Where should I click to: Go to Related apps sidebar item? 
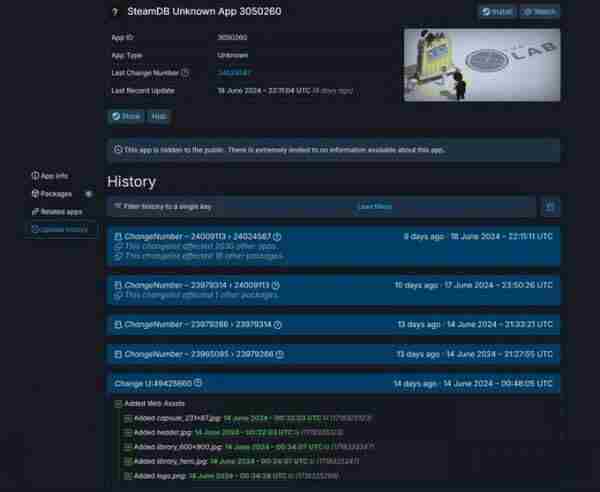point(56,211)
